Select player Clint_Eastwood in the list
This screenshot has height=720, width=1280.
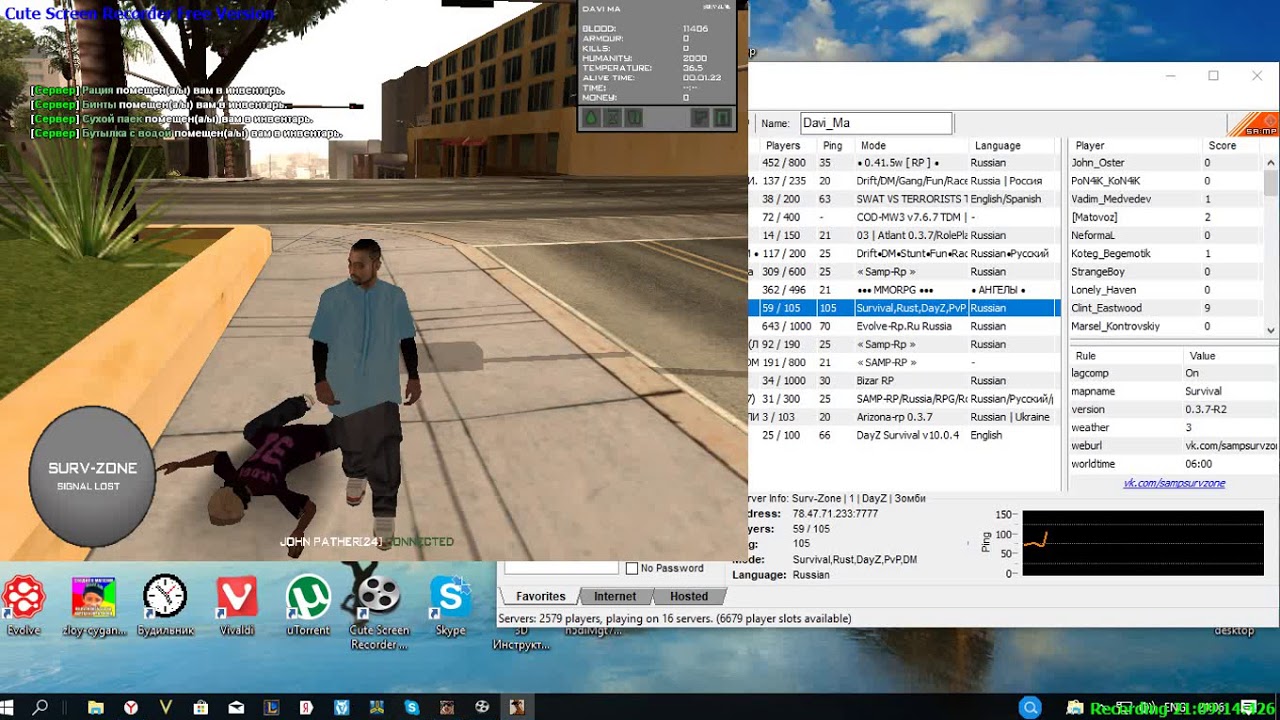1166,308
